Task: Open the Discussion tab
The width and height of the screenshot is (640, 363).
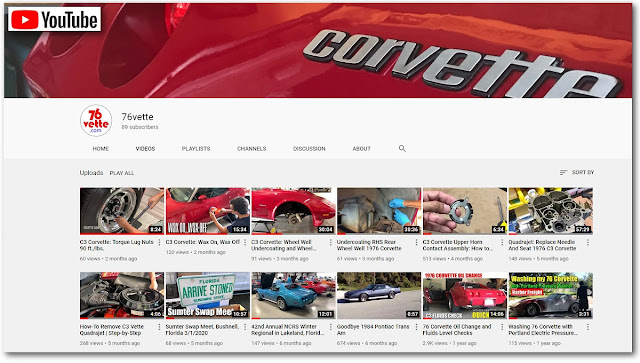Action: [x=309, y=149]
